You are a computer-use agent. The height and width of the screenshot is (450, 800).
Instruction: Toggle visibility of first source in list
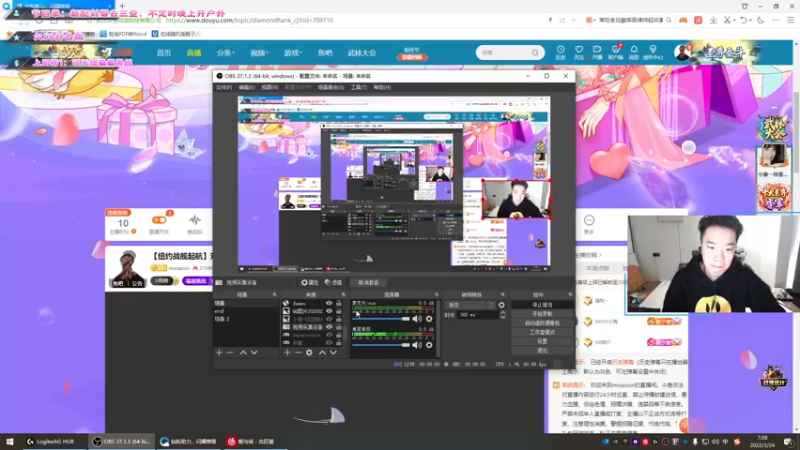(x=329, y=303)
